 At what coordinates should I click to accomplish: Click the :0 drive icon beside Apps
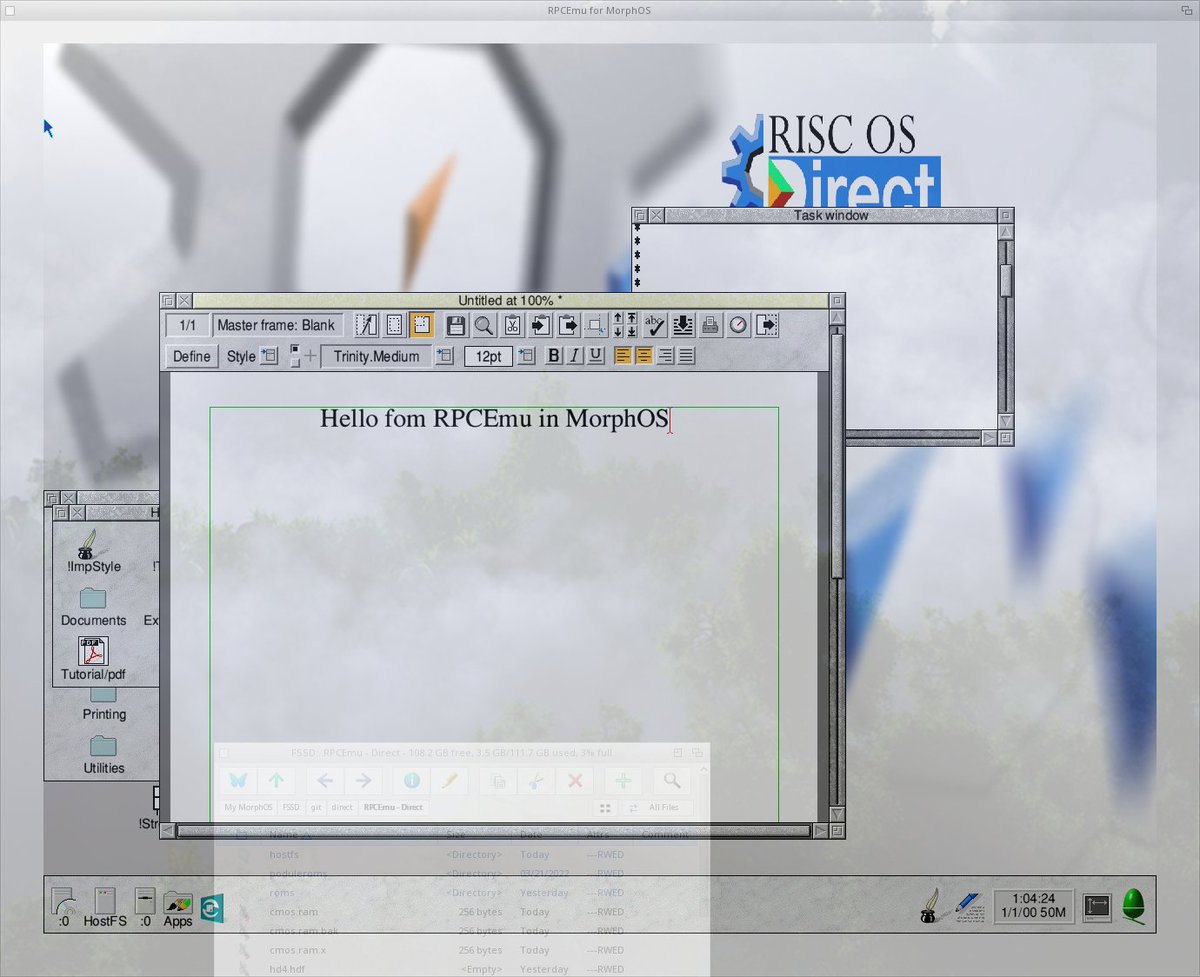click(145, 908)
